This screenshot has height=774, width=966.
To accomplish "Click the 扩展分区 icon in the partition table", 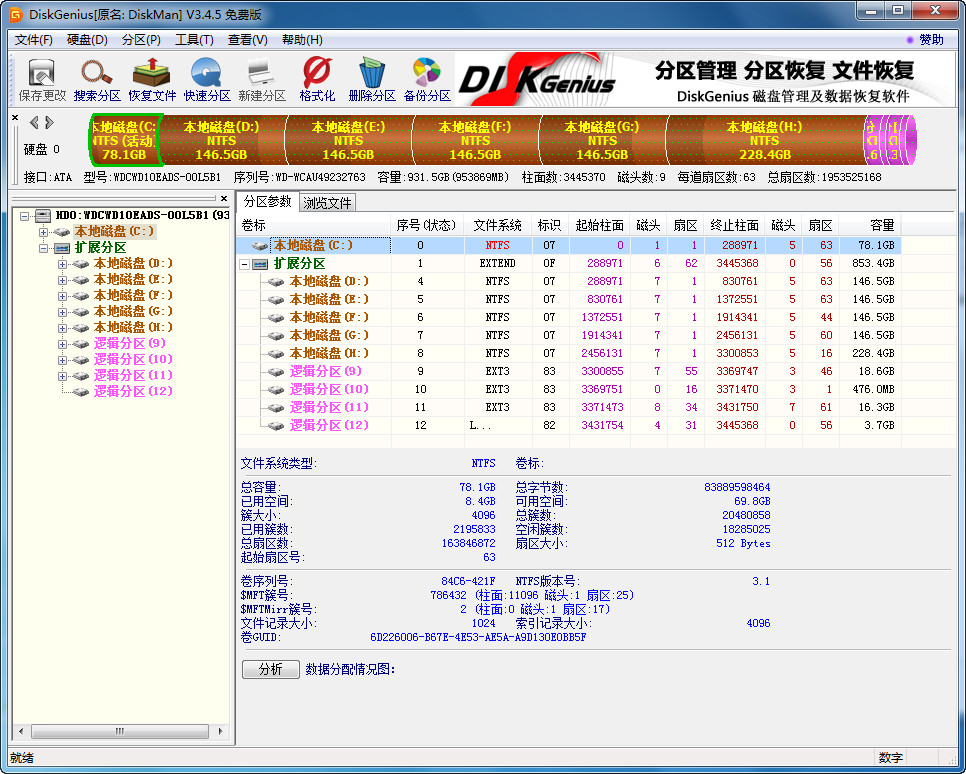I will coord(261,264).
